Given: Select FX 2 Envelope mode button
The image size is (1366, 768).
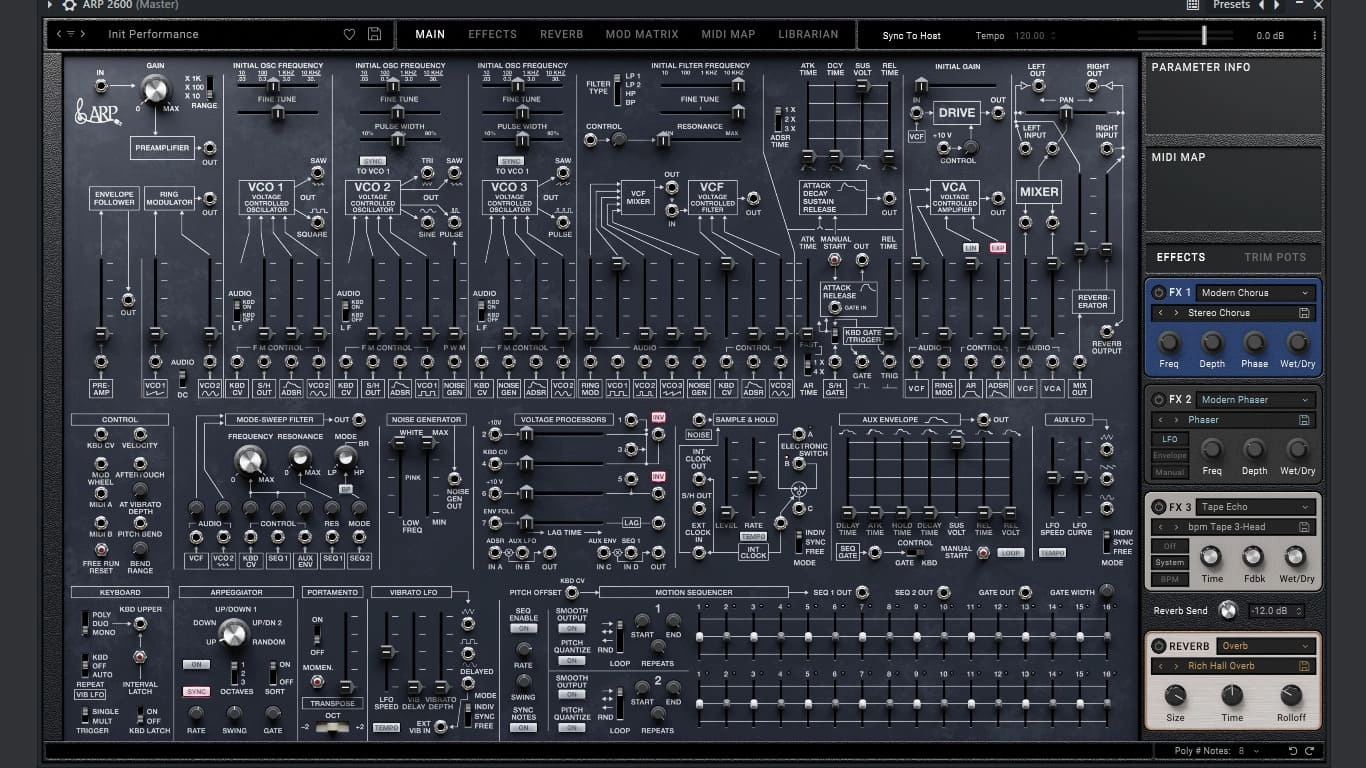Looking at the screenshot, I should pyautogui.click(x=1170, y=456).
